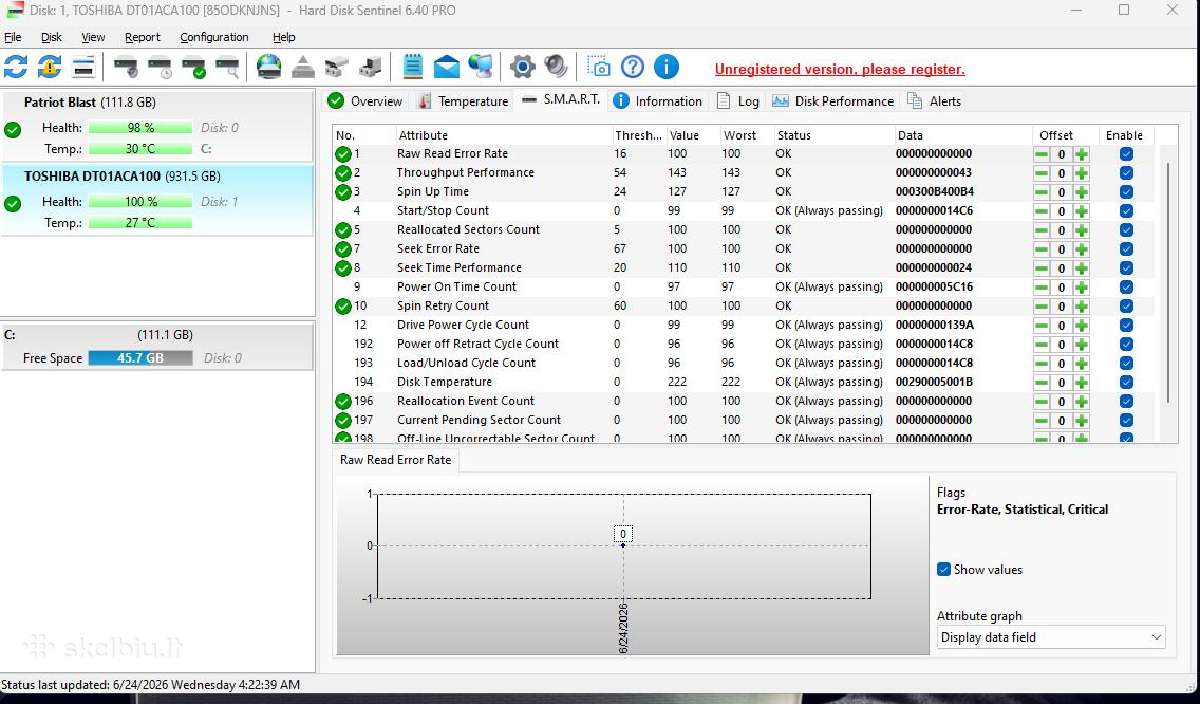Viewport: 1200px width, 704px height.
Task: Click the disk with green checkmark icon
Action: tap(194, 68)
